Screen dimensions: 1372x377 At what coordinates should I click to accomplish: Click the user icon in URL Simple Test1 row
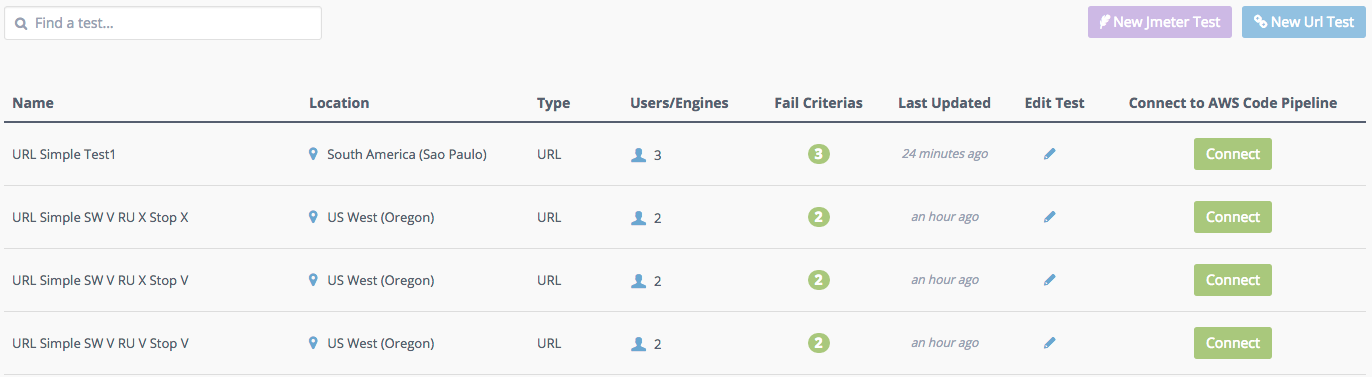[638, 155]
